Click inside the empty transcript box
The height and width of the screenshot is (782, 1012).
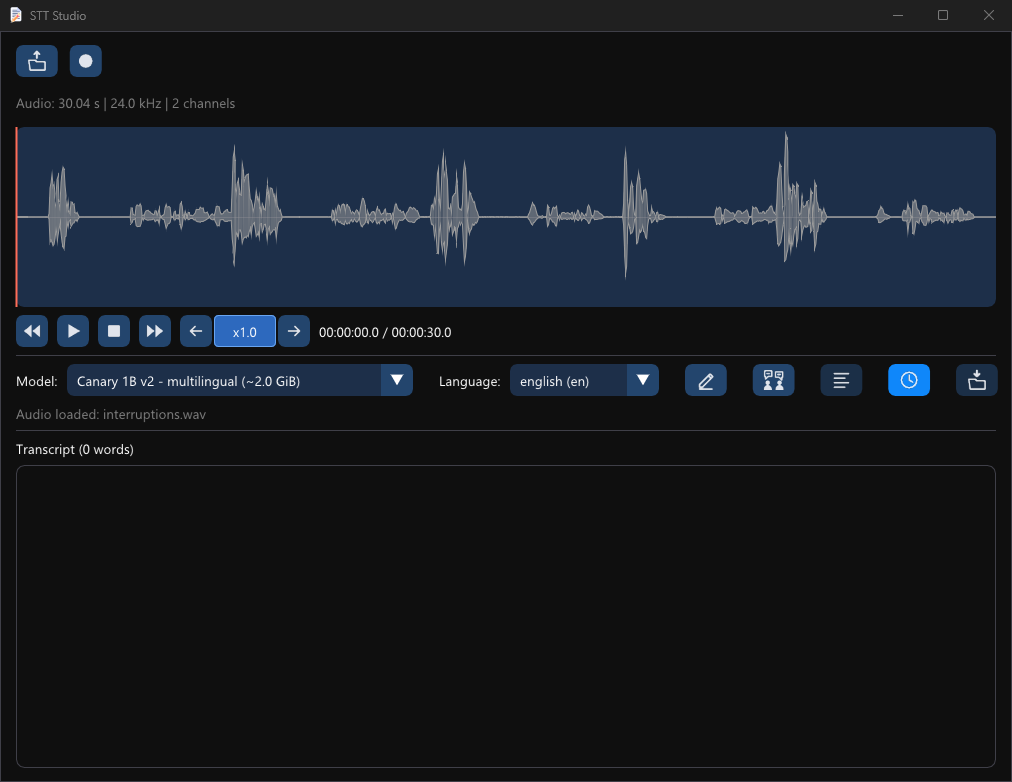click(506, 616)
